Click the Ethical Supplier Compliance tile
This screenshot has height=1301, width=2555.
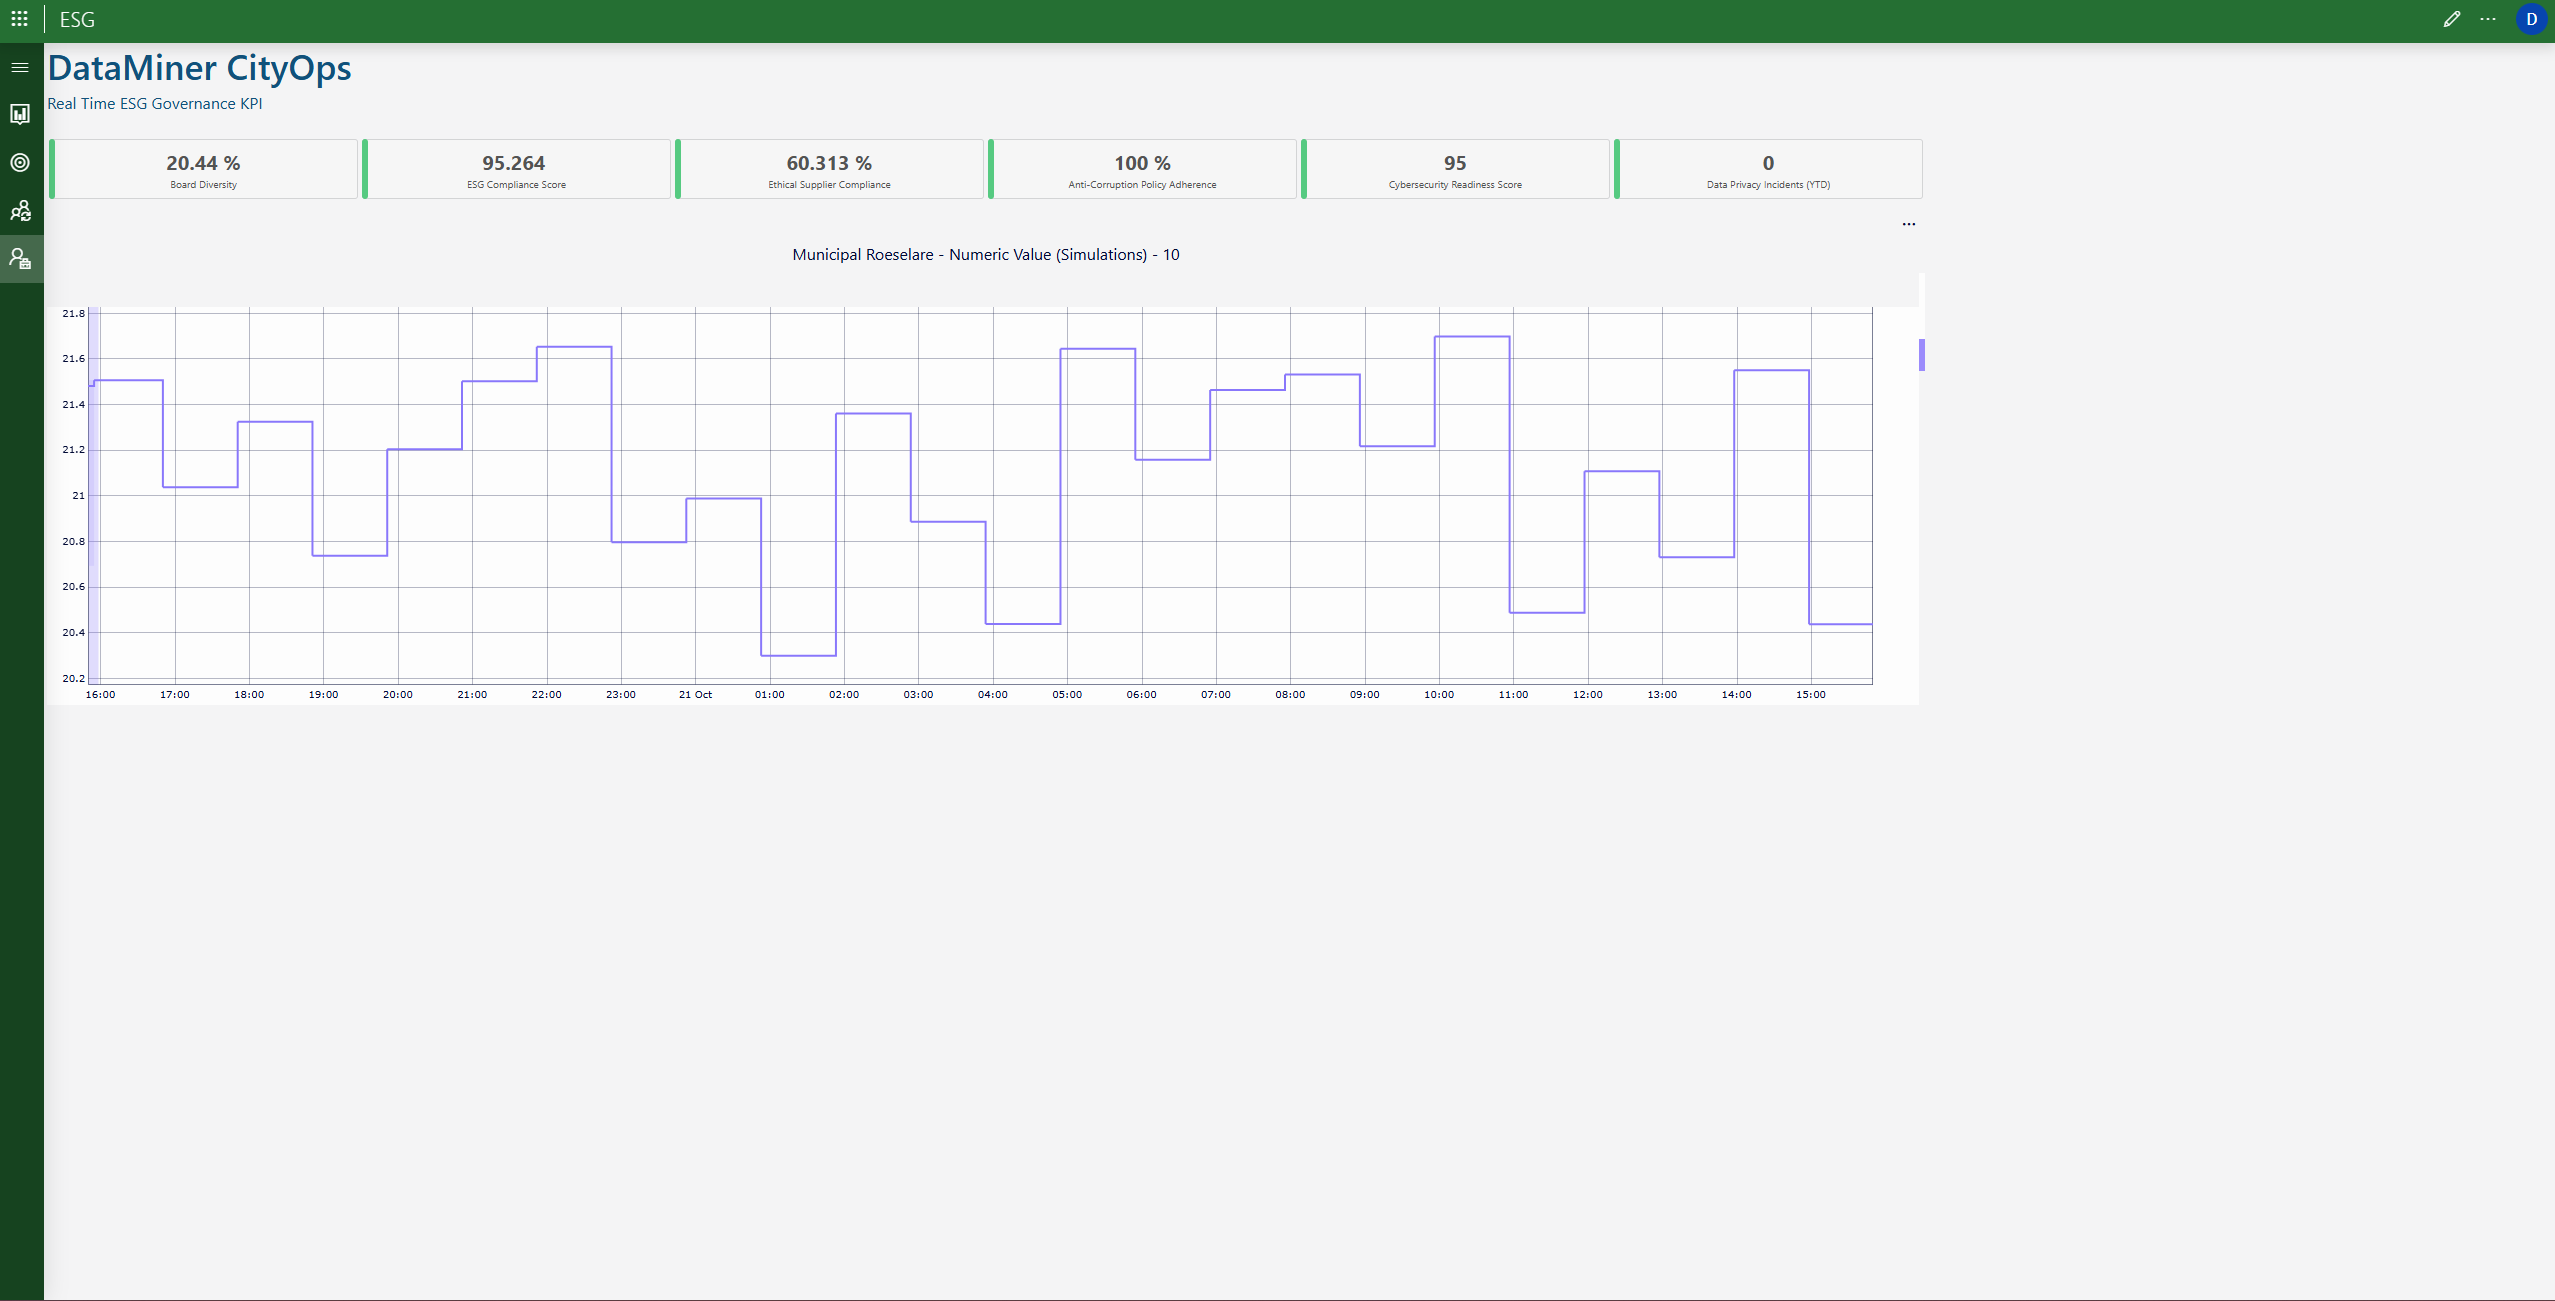coord(829,169)
